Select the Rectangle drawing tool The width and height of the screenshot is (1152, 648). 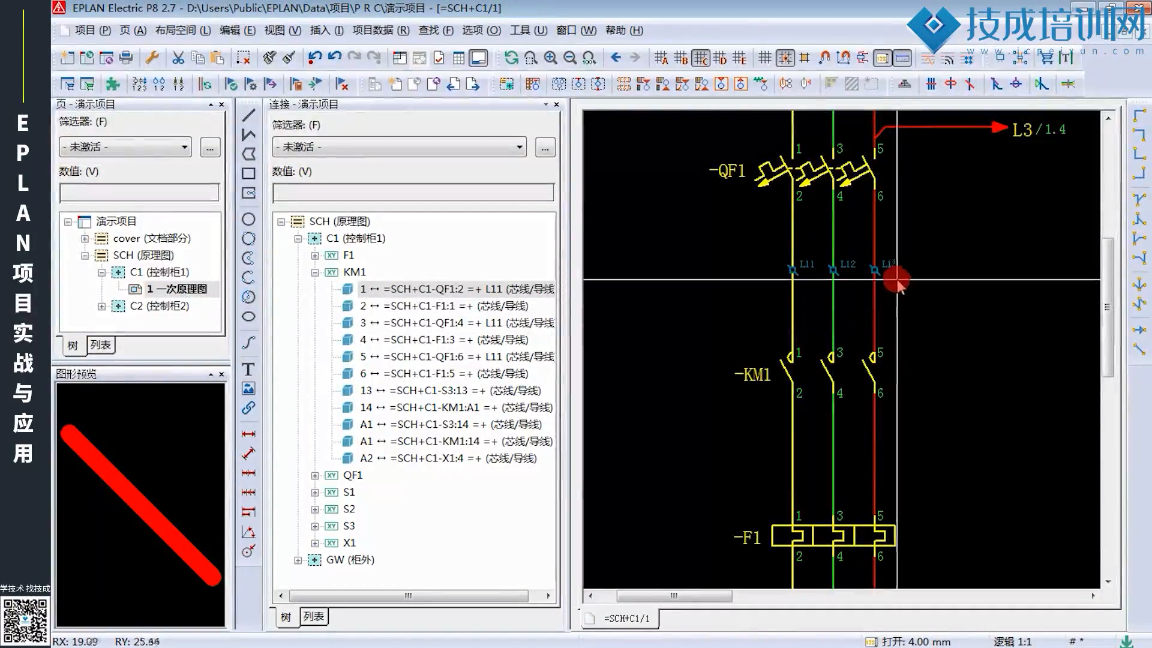point(249,173)
